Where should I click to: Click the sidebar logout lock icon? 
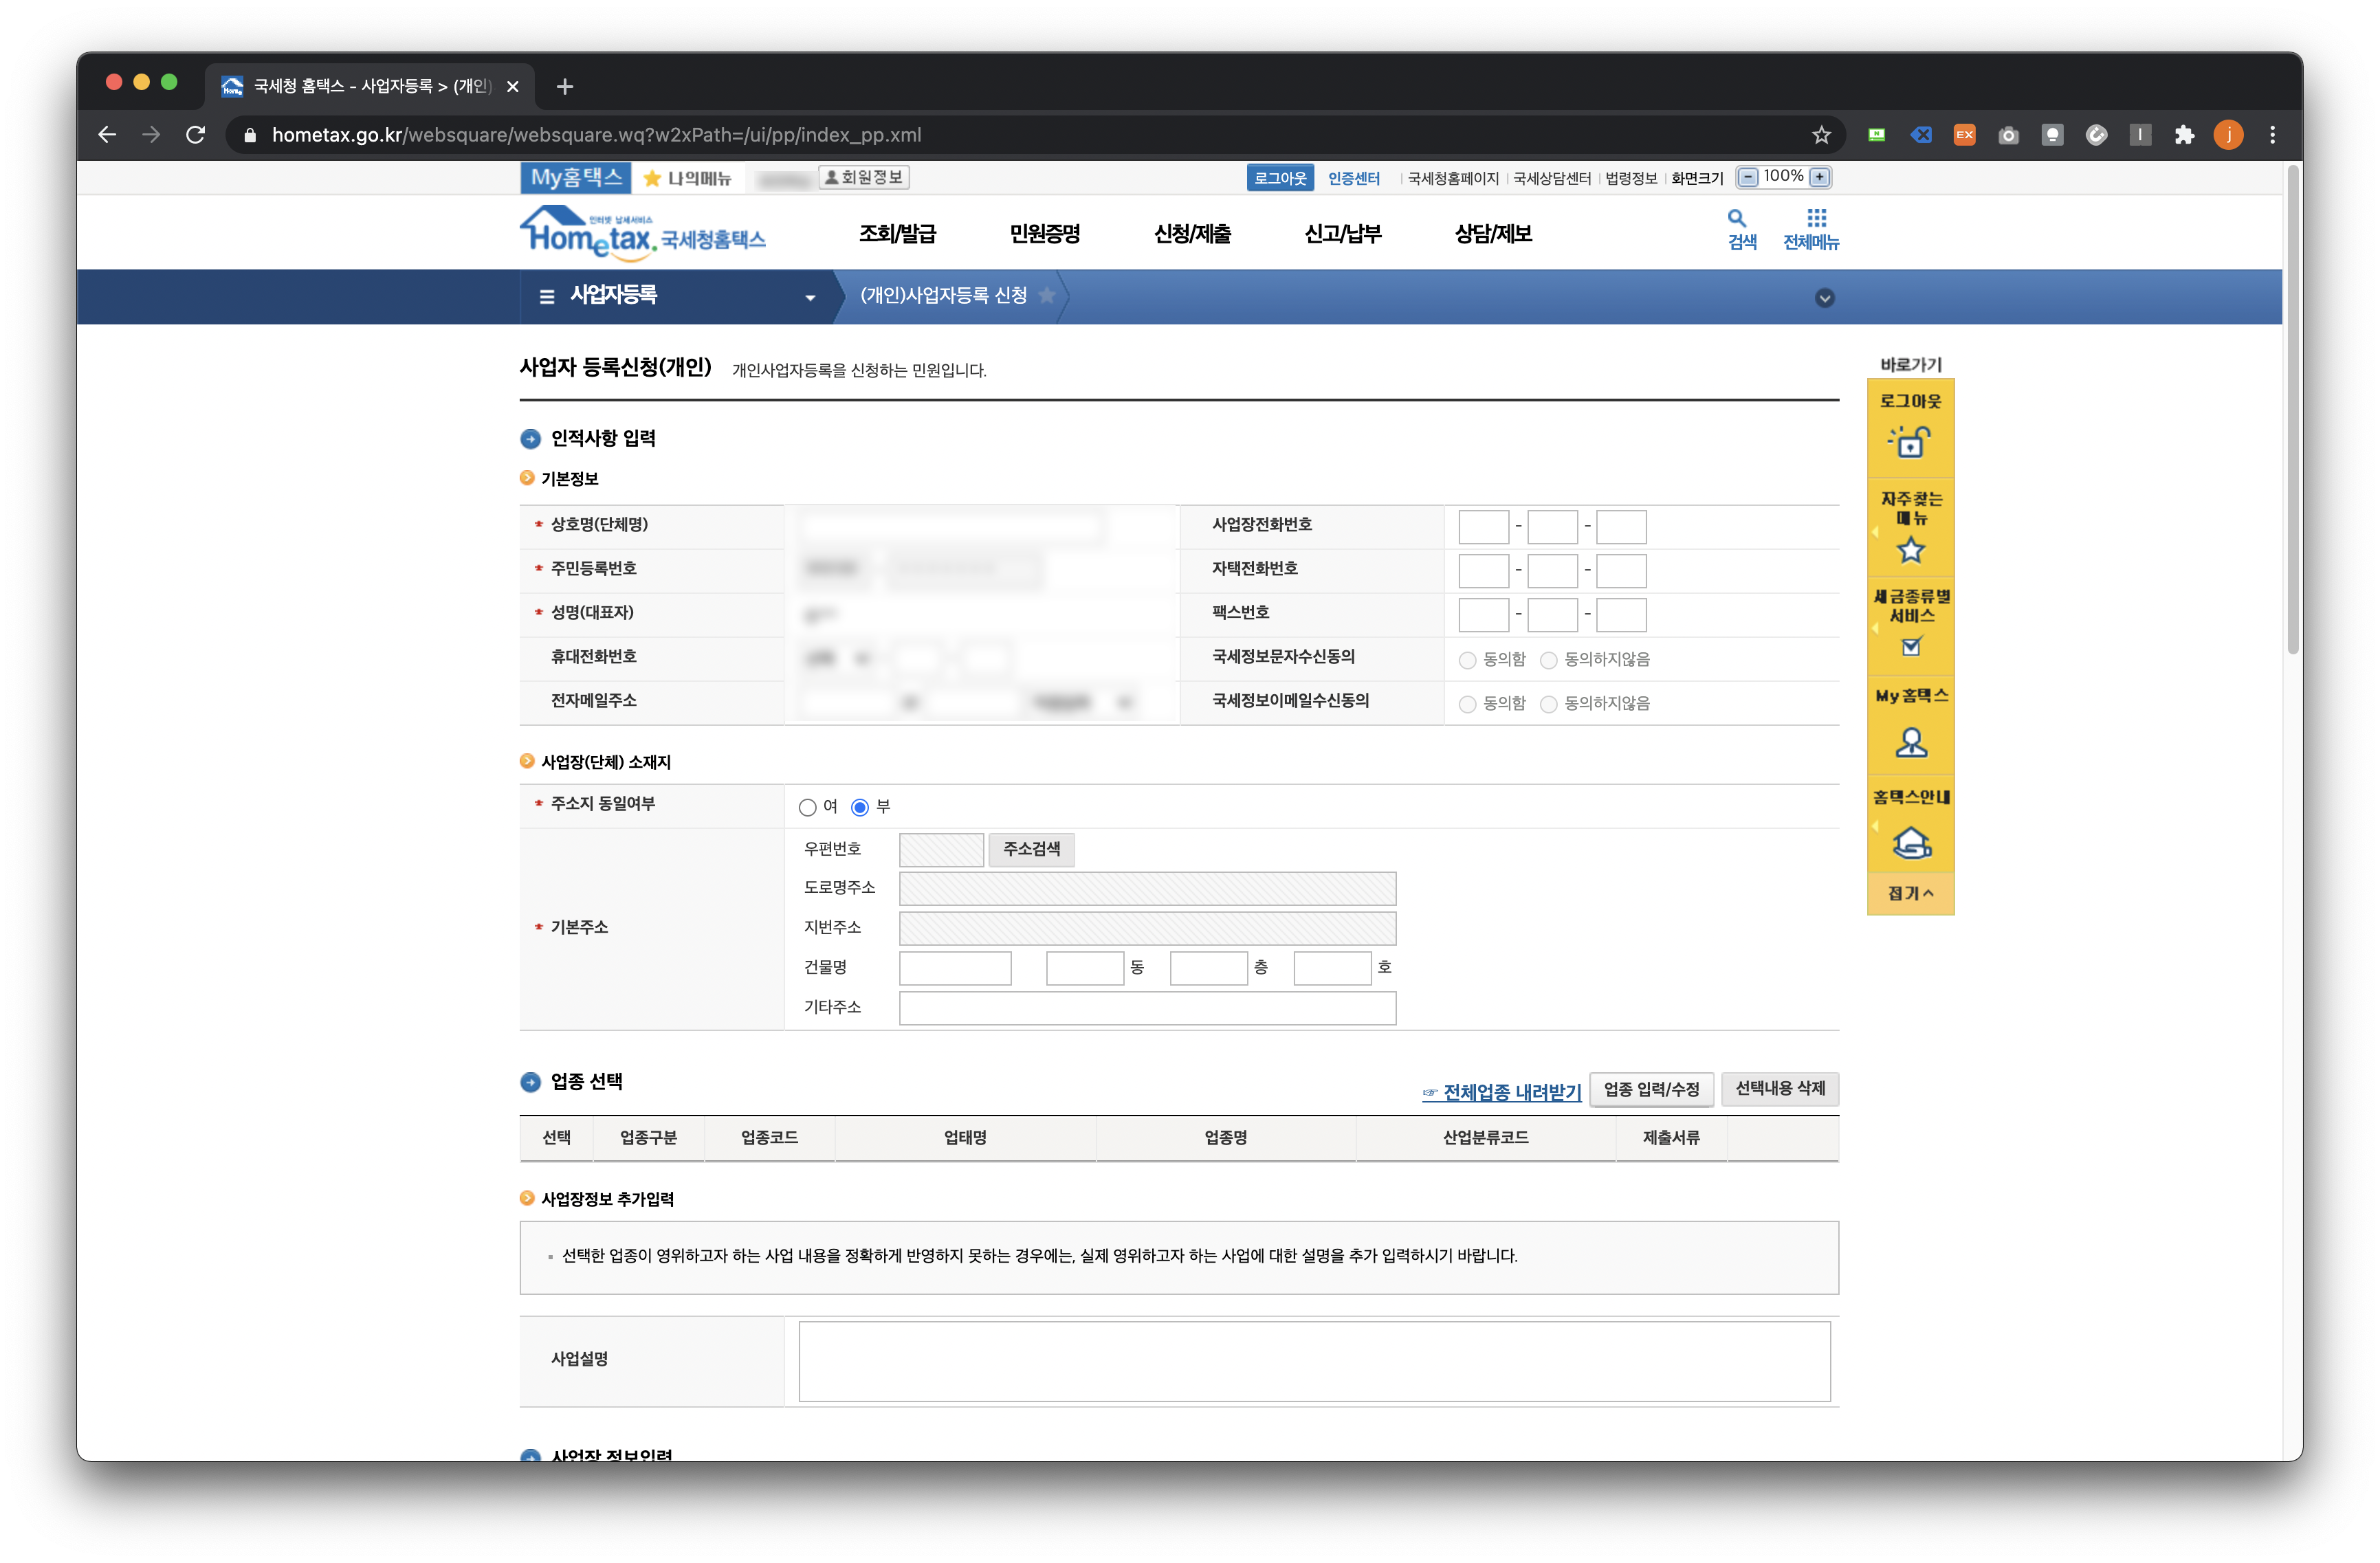[1910, 441]
